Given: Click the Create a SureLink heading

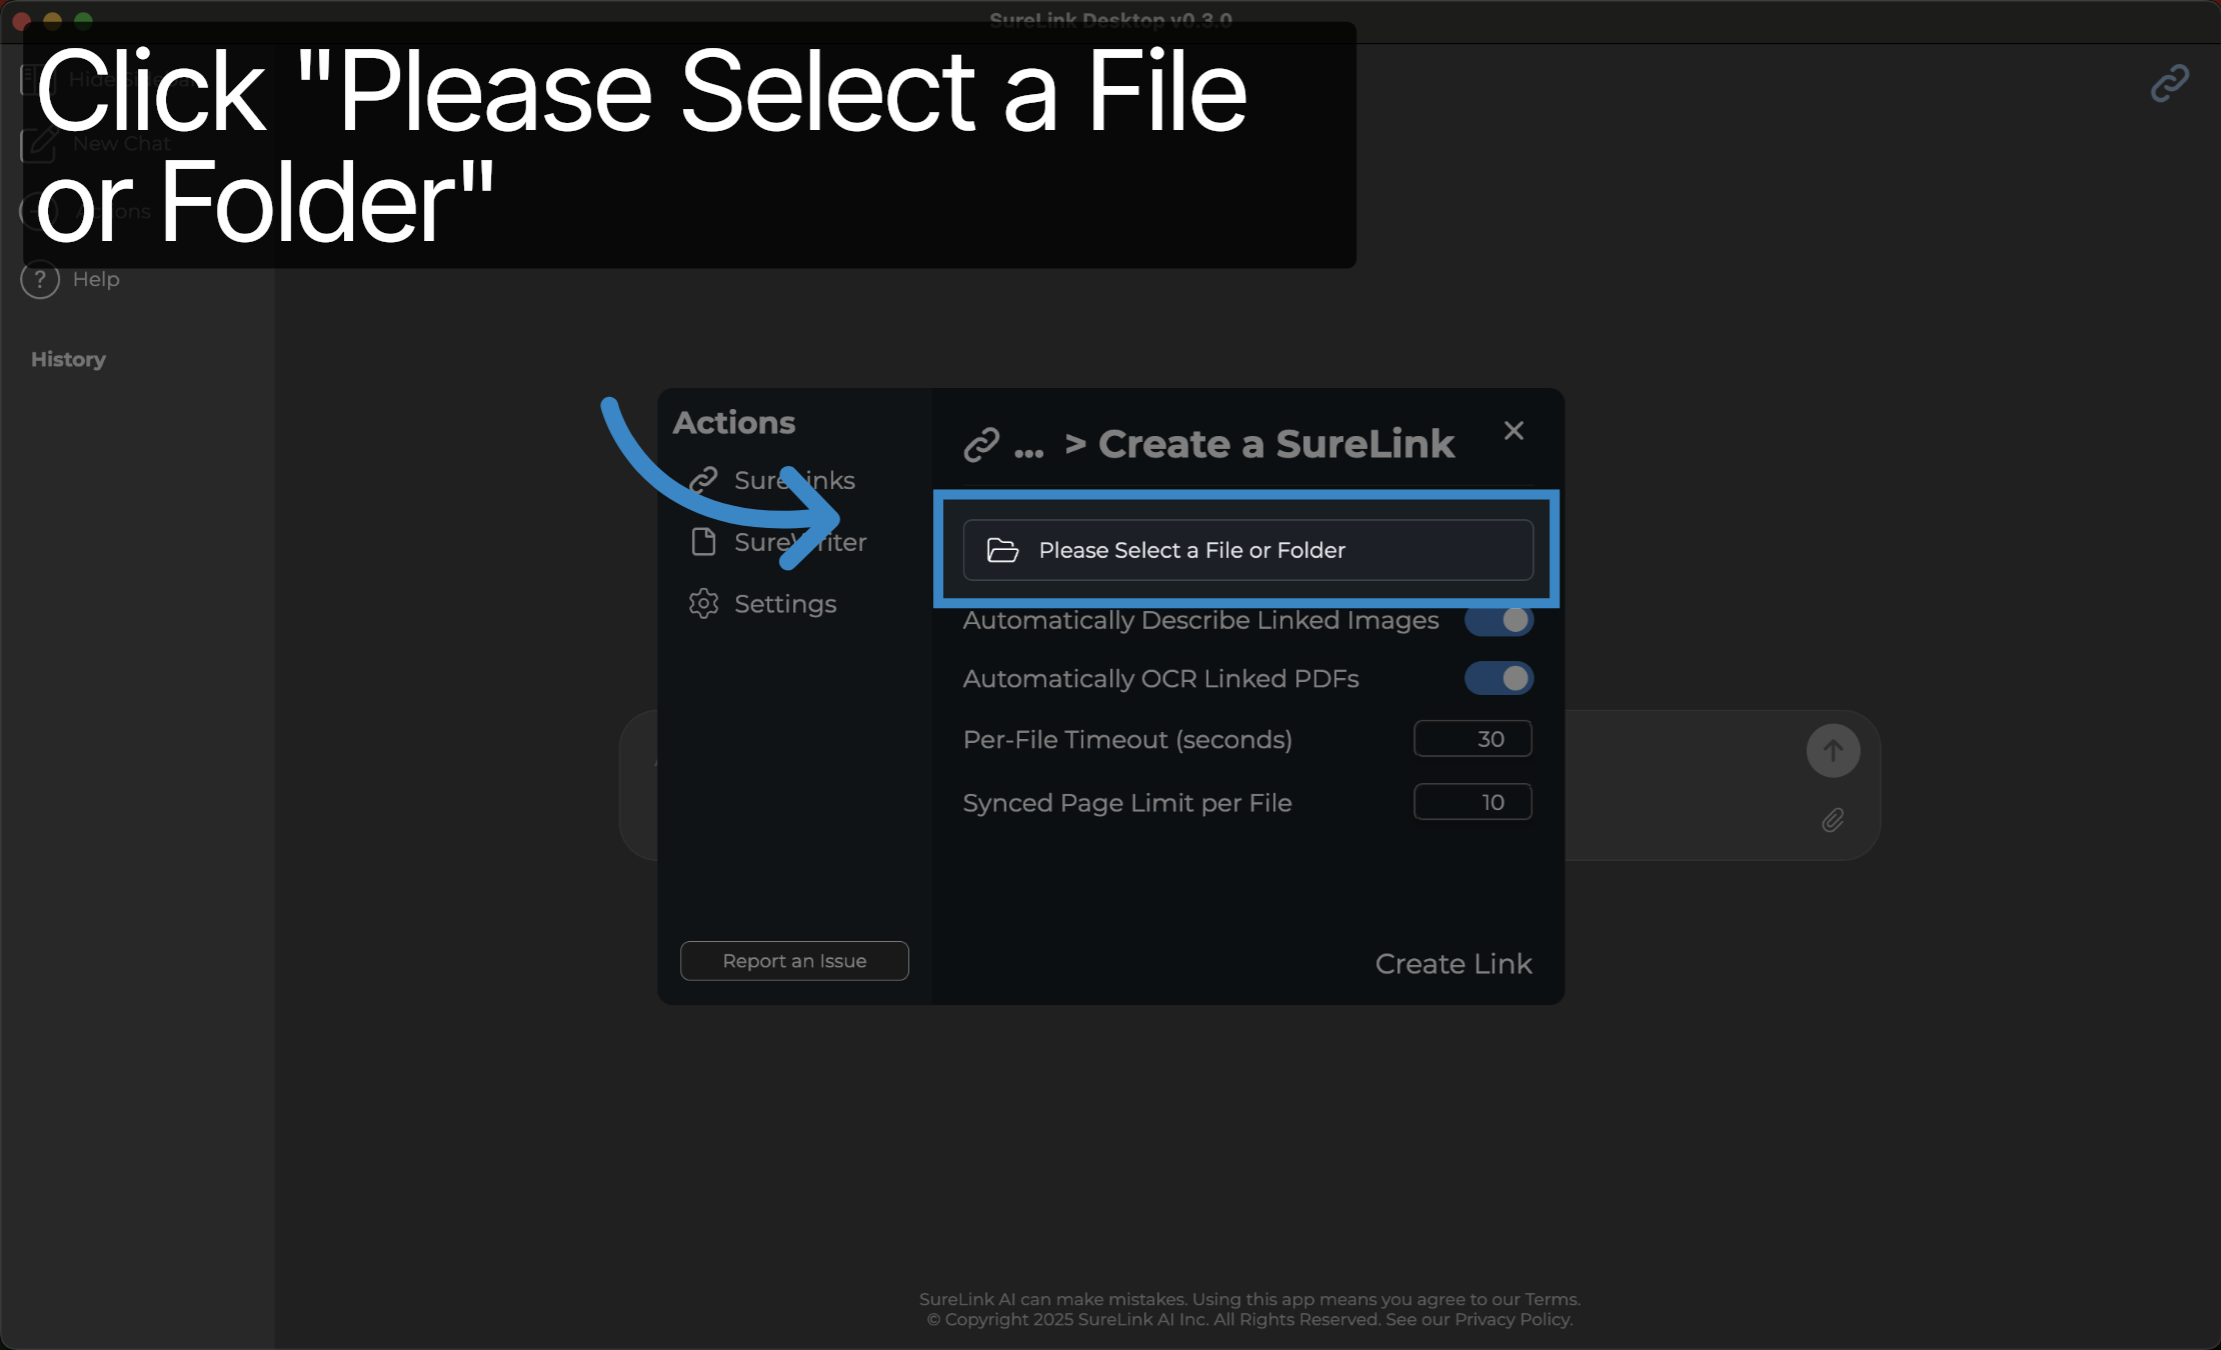Looking at the screenshot, I should [x=1276, y=444].
